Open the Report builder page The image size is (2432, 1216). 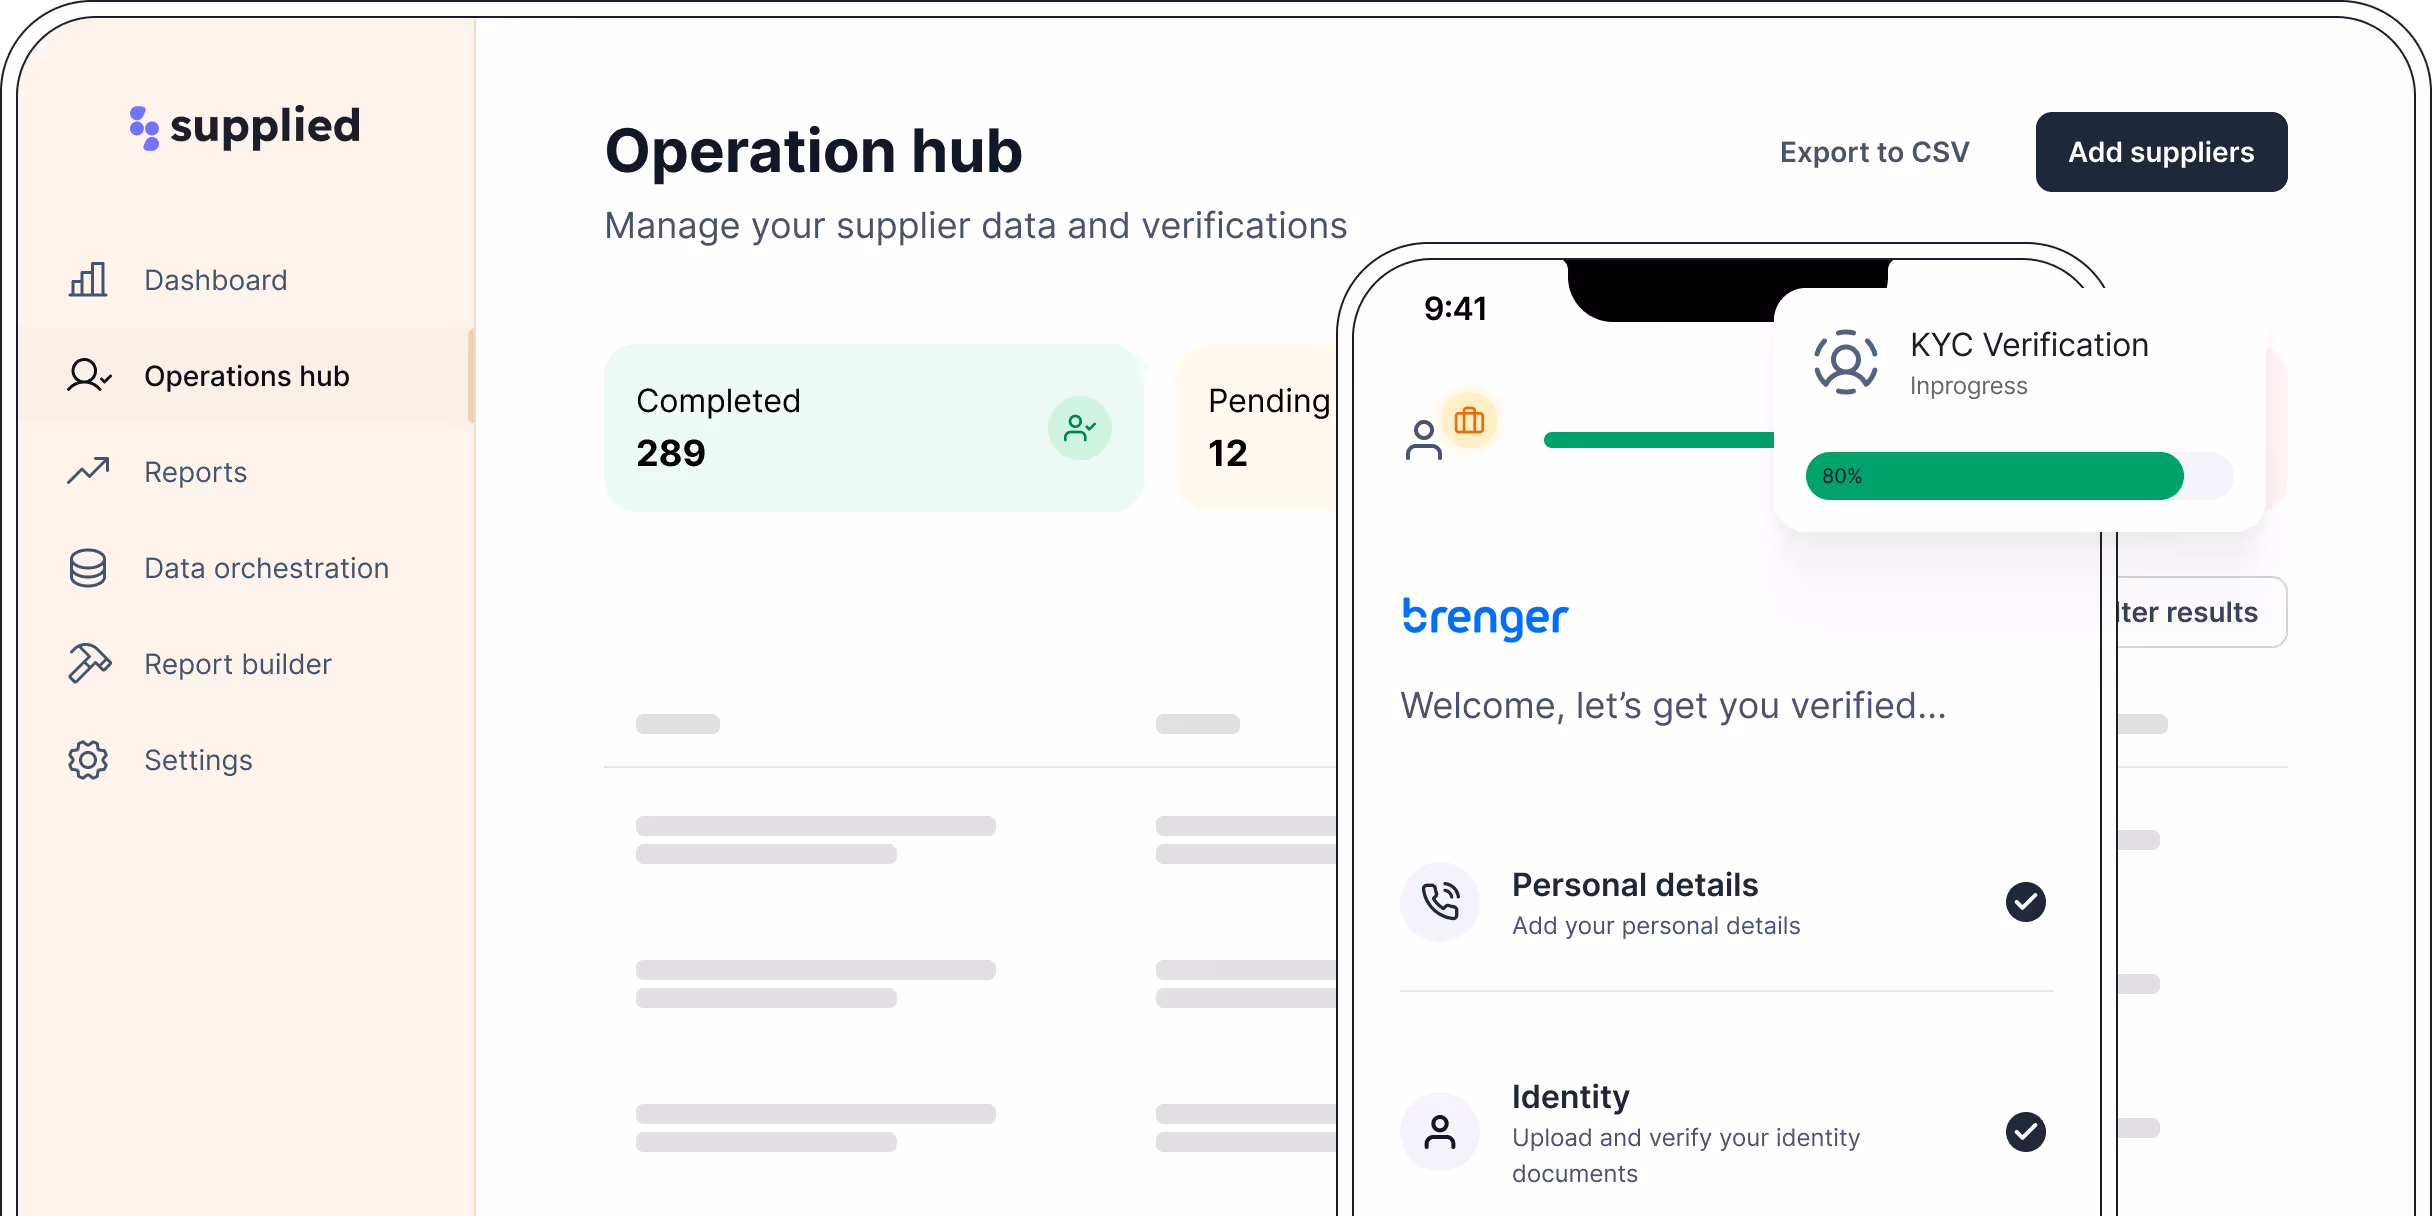click(x=238, y=664)
